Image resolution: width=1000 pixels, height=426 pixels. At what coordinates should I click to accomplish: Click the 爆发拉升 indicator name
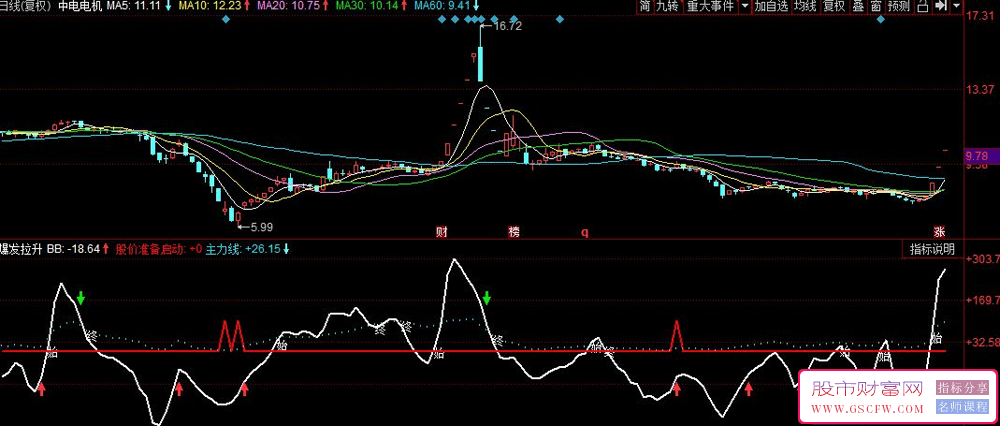point(21,249)
